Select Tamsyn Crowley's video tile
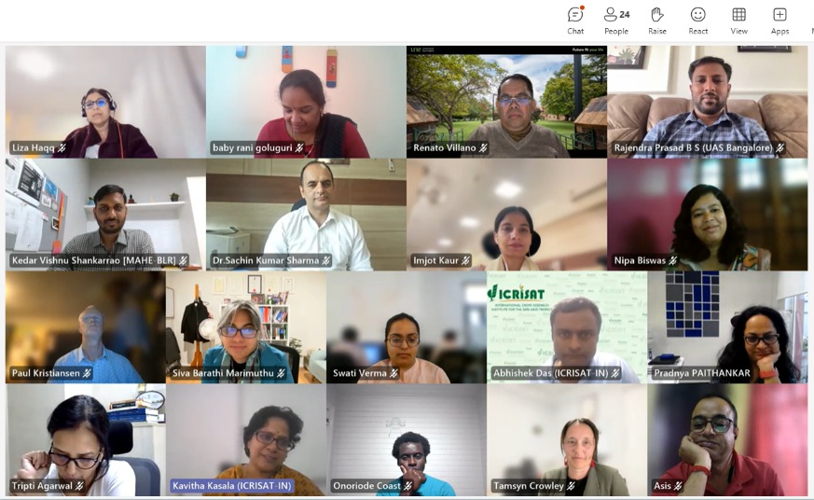This screenshot has width=814, height=500. pyautogui.click(x=567, y=440)
